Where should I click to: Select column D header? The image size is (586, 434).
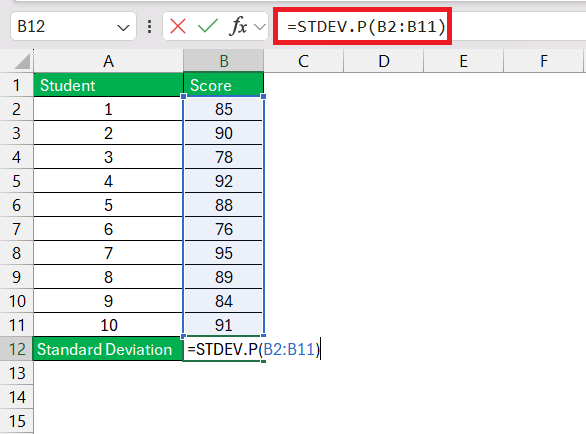pyautogui.click(x=383, y=61)
